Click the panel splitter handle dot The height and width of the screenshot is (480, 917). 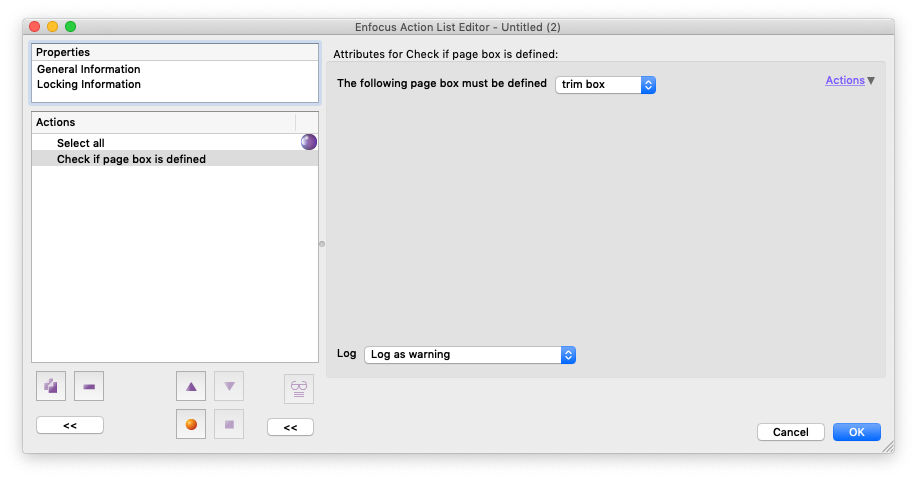[x=322, y=244]
